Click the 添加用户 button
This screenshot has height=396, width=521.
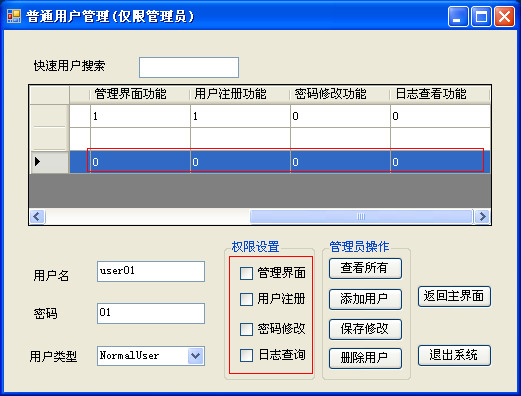tap(365, 299)
